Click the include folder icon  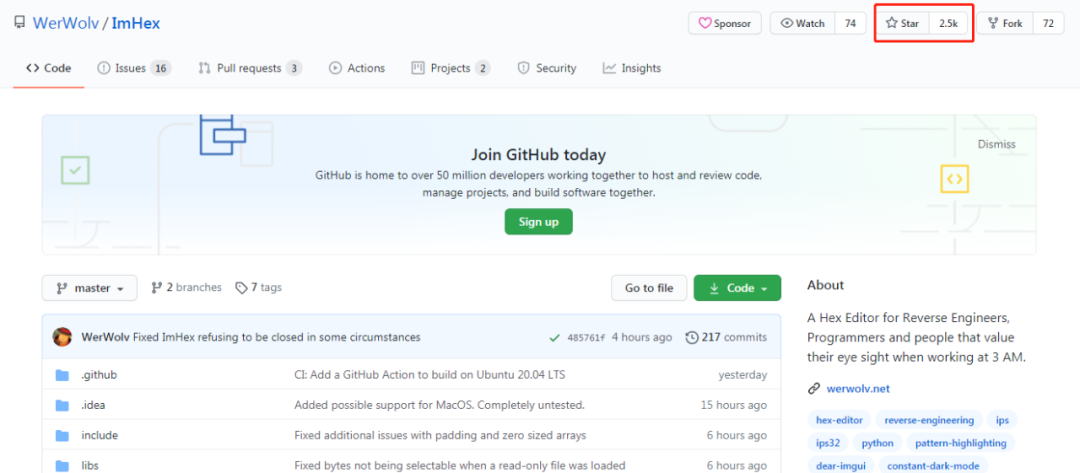pyautogui.click(x=62, y=435)
